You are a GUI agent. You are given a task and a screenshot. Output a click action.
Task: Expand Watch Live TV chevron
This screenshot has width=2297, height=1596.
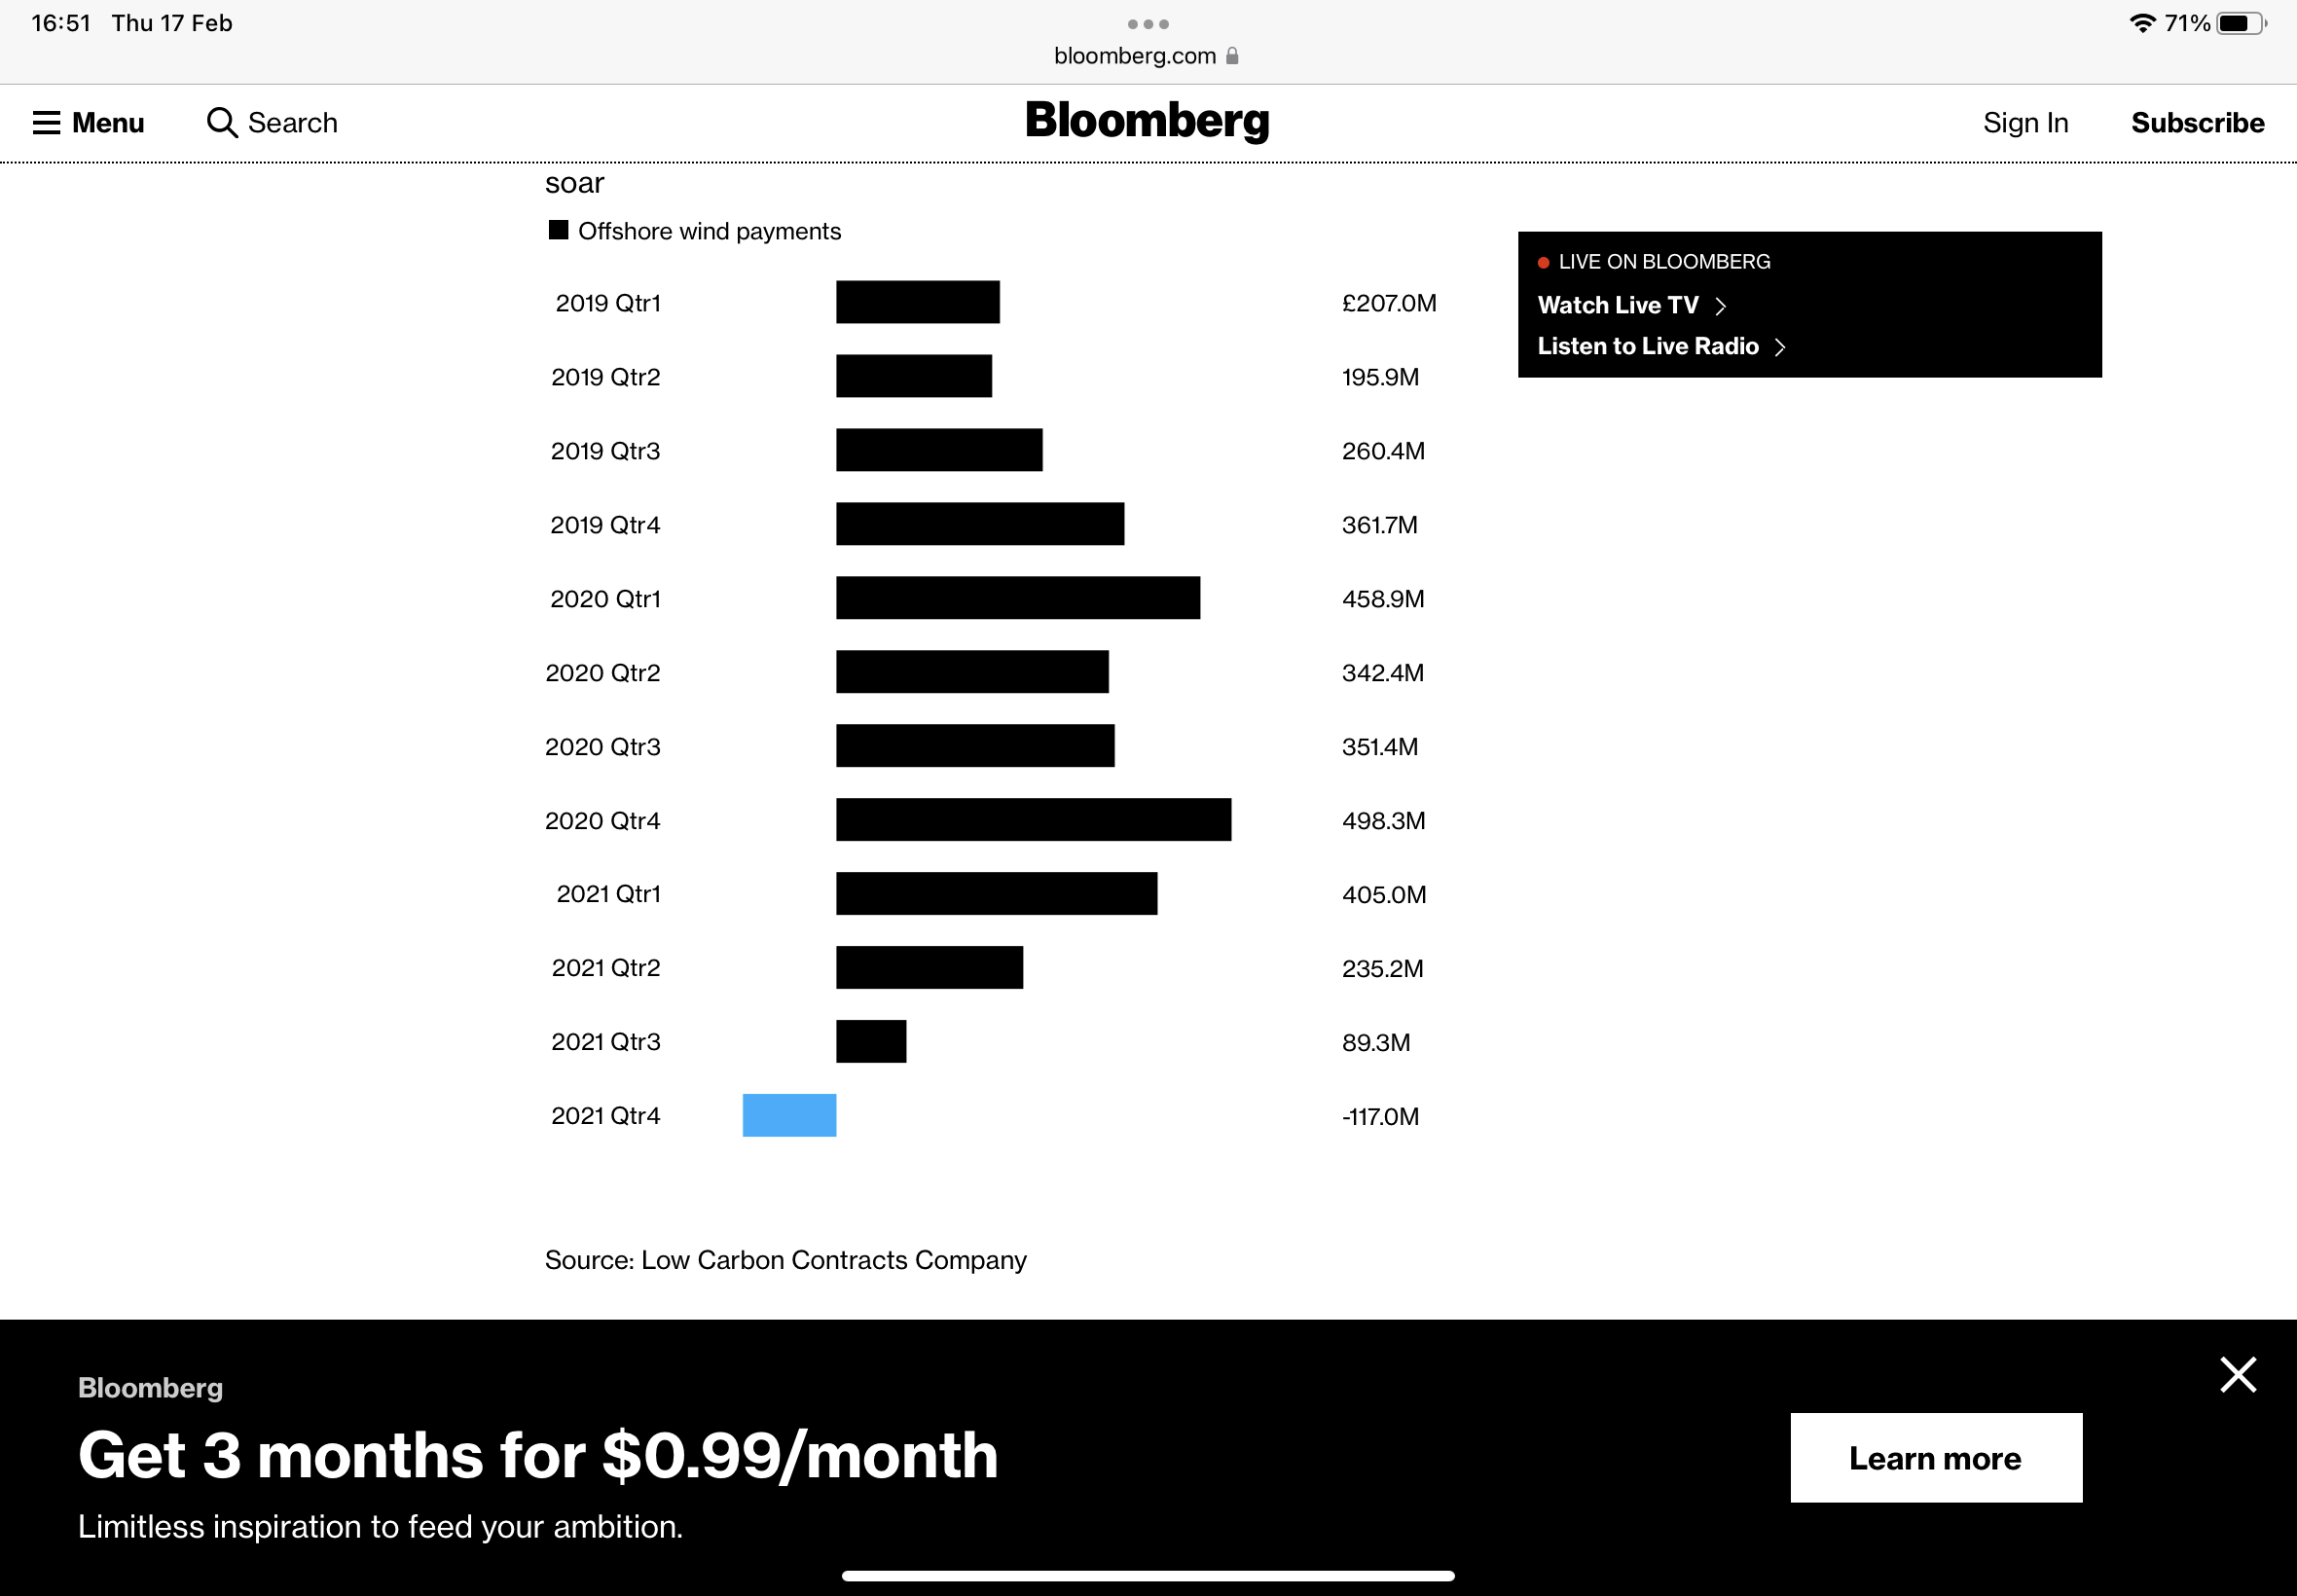point(1720,306)
